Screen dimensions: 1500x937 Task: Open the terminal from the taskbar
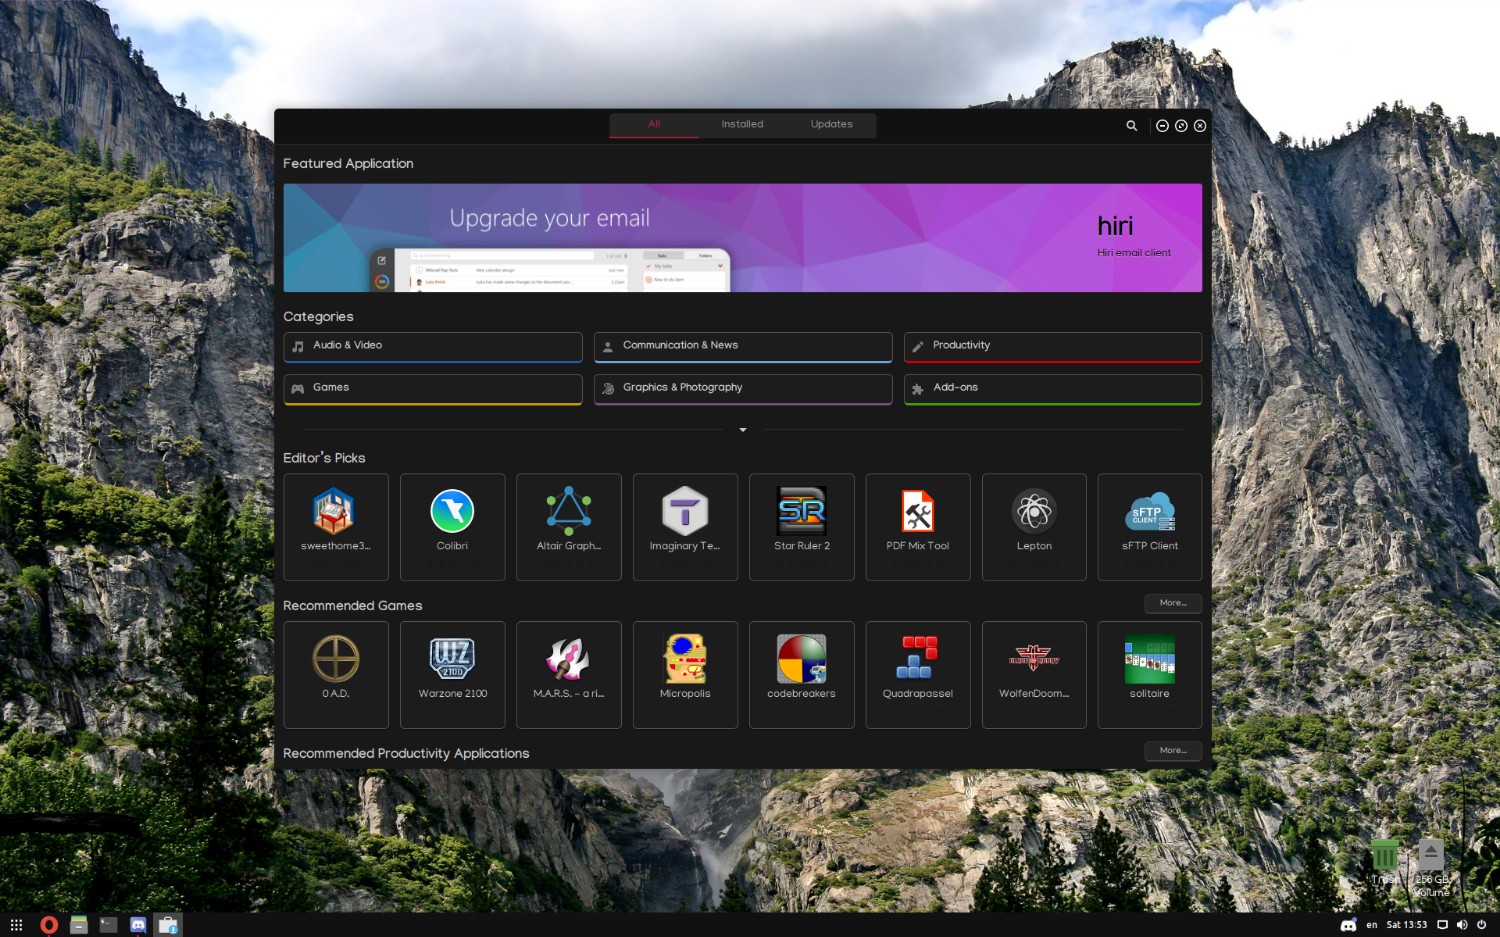click(108, 925)
